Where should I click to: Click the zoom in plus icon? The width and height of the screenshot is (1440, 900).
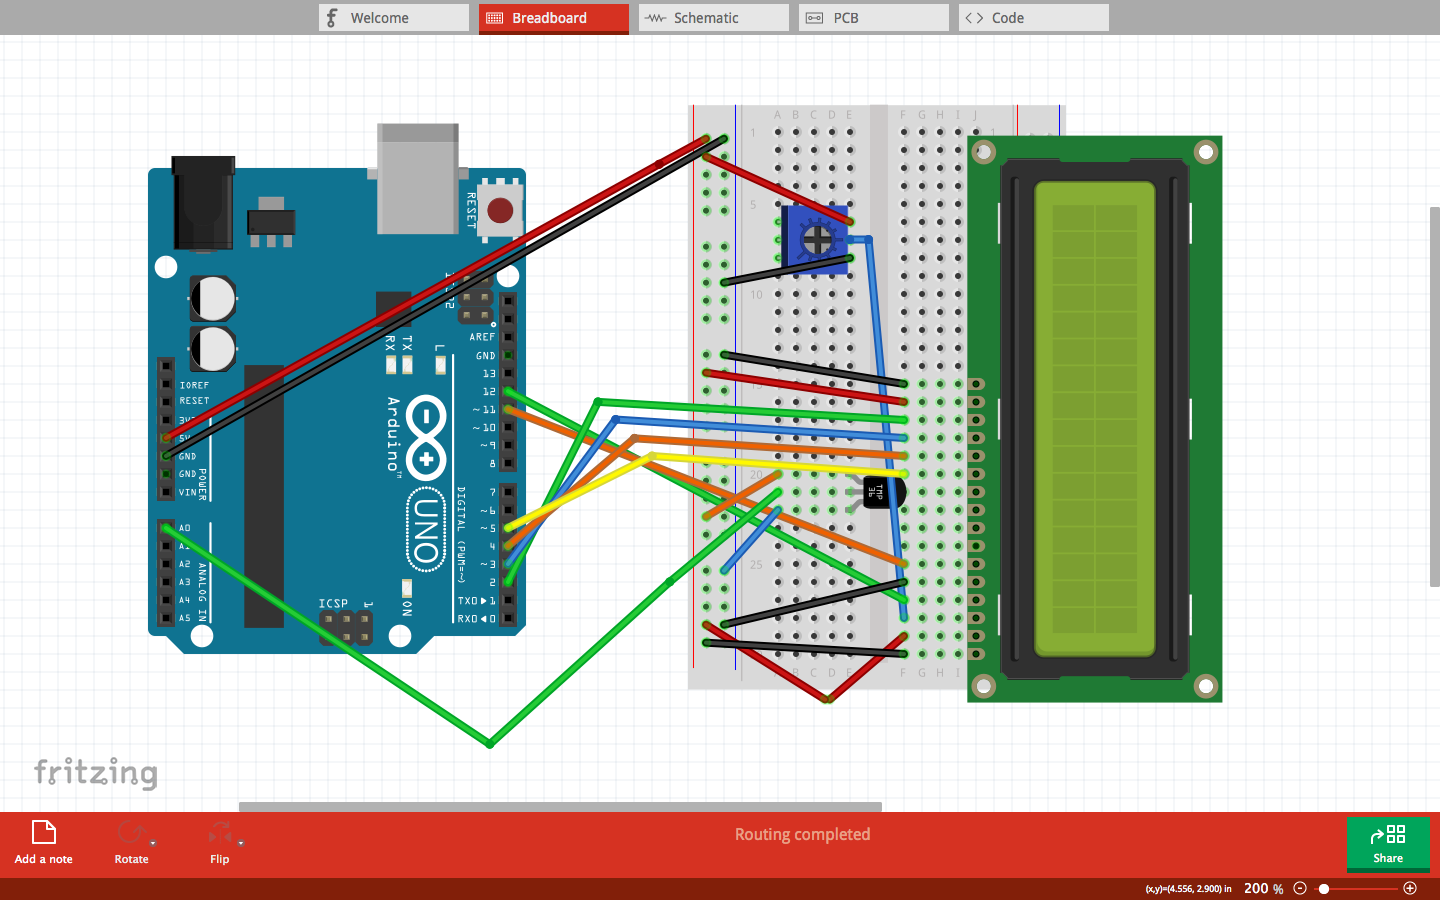(x=1410, y=888)
